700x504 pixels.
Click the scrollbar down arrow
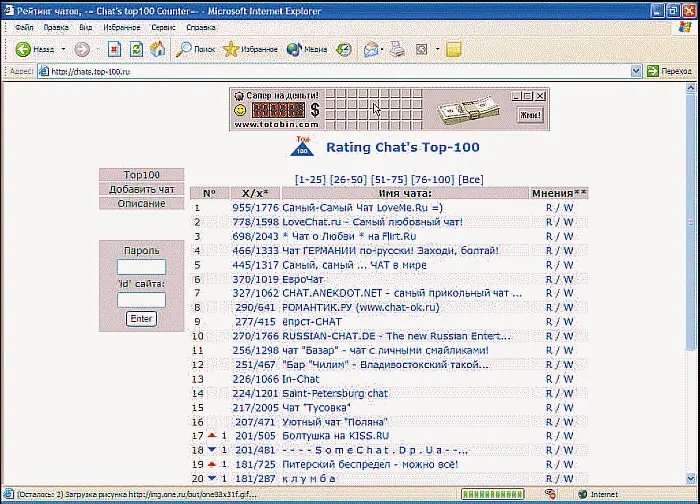coord(691,478)
